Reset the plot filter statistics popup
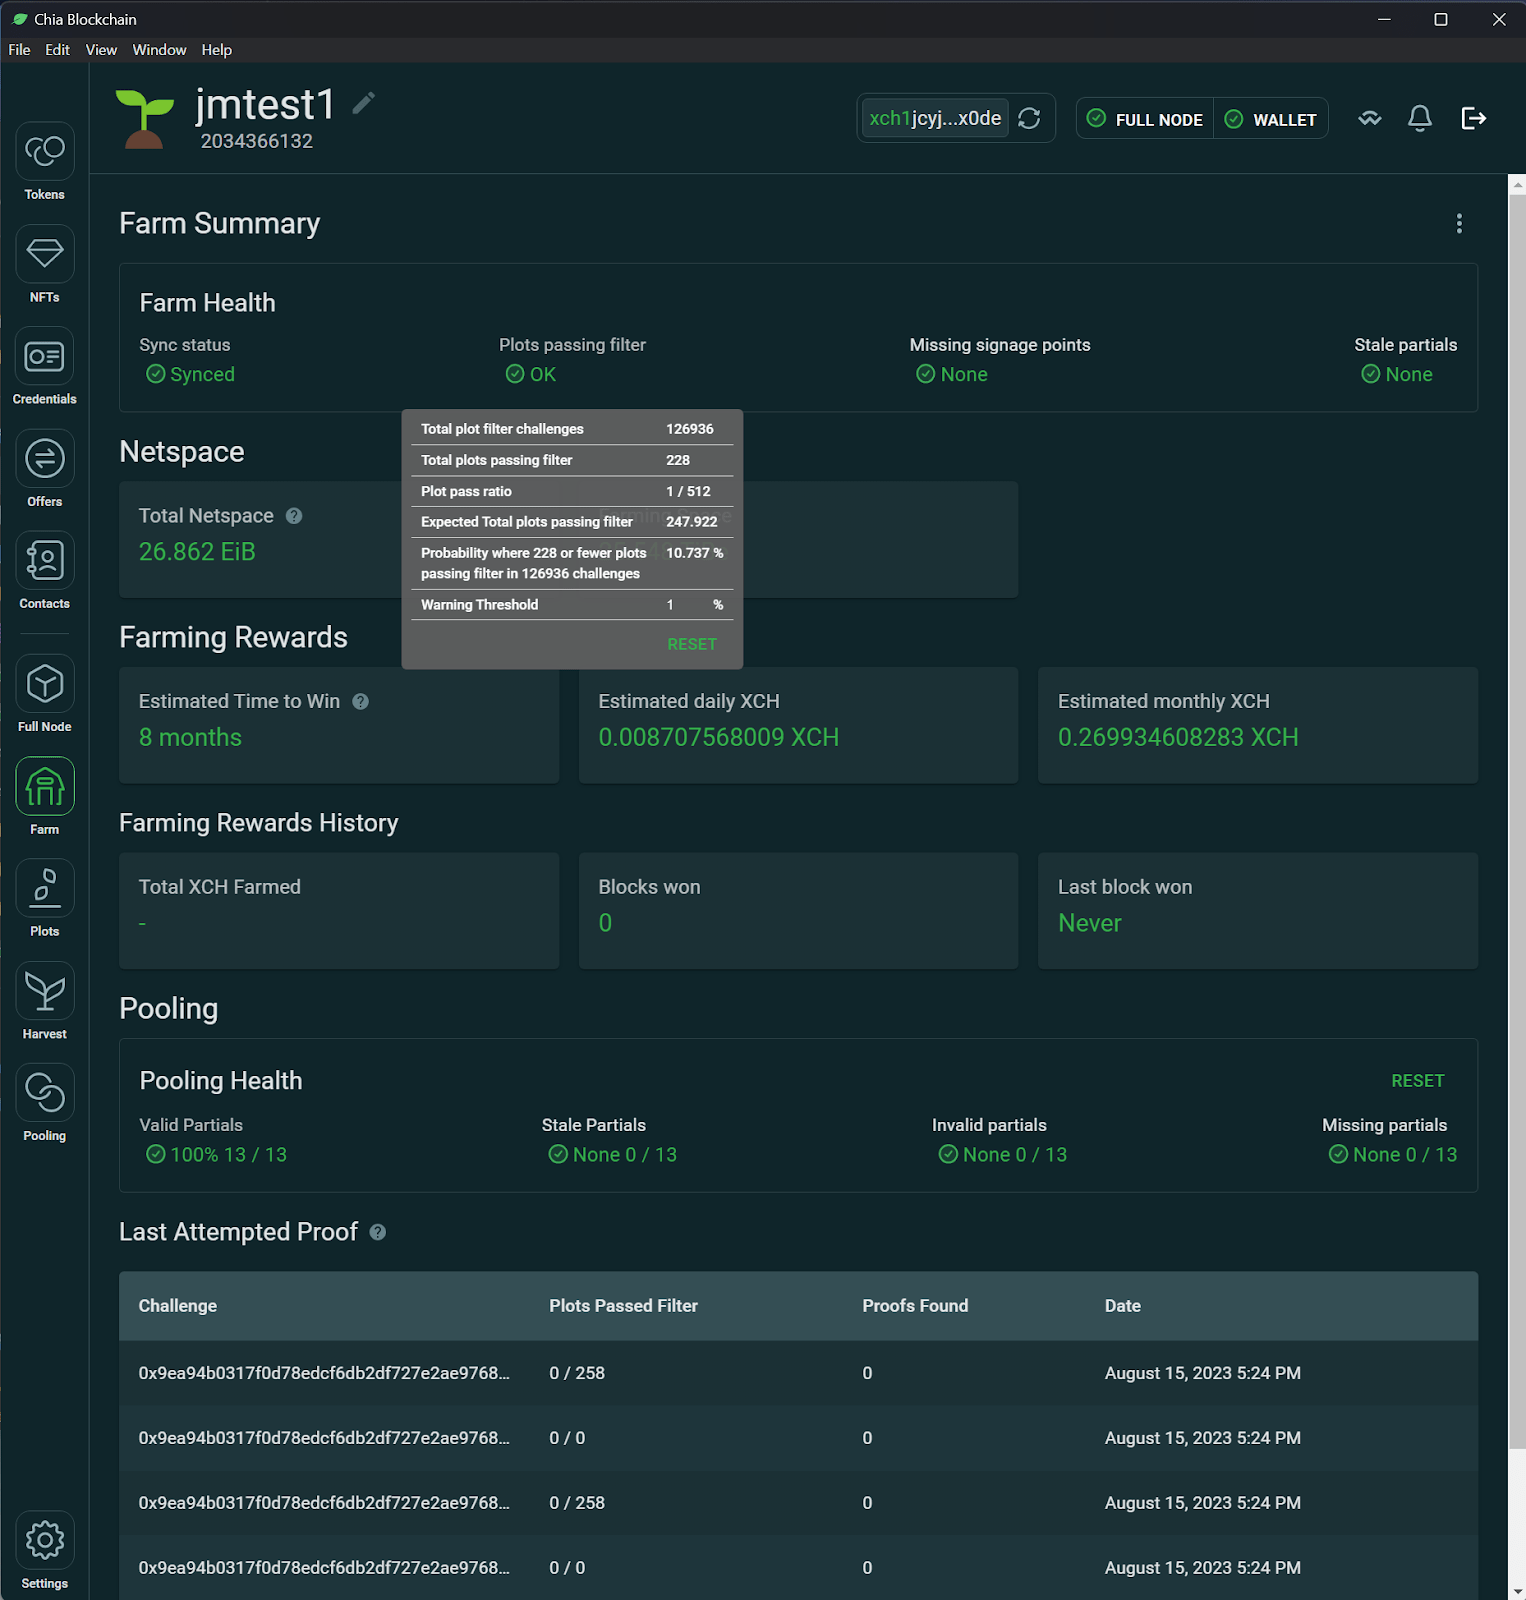Image resolution: width=1526 pixels, height=1600 pixels. point(691,644)
